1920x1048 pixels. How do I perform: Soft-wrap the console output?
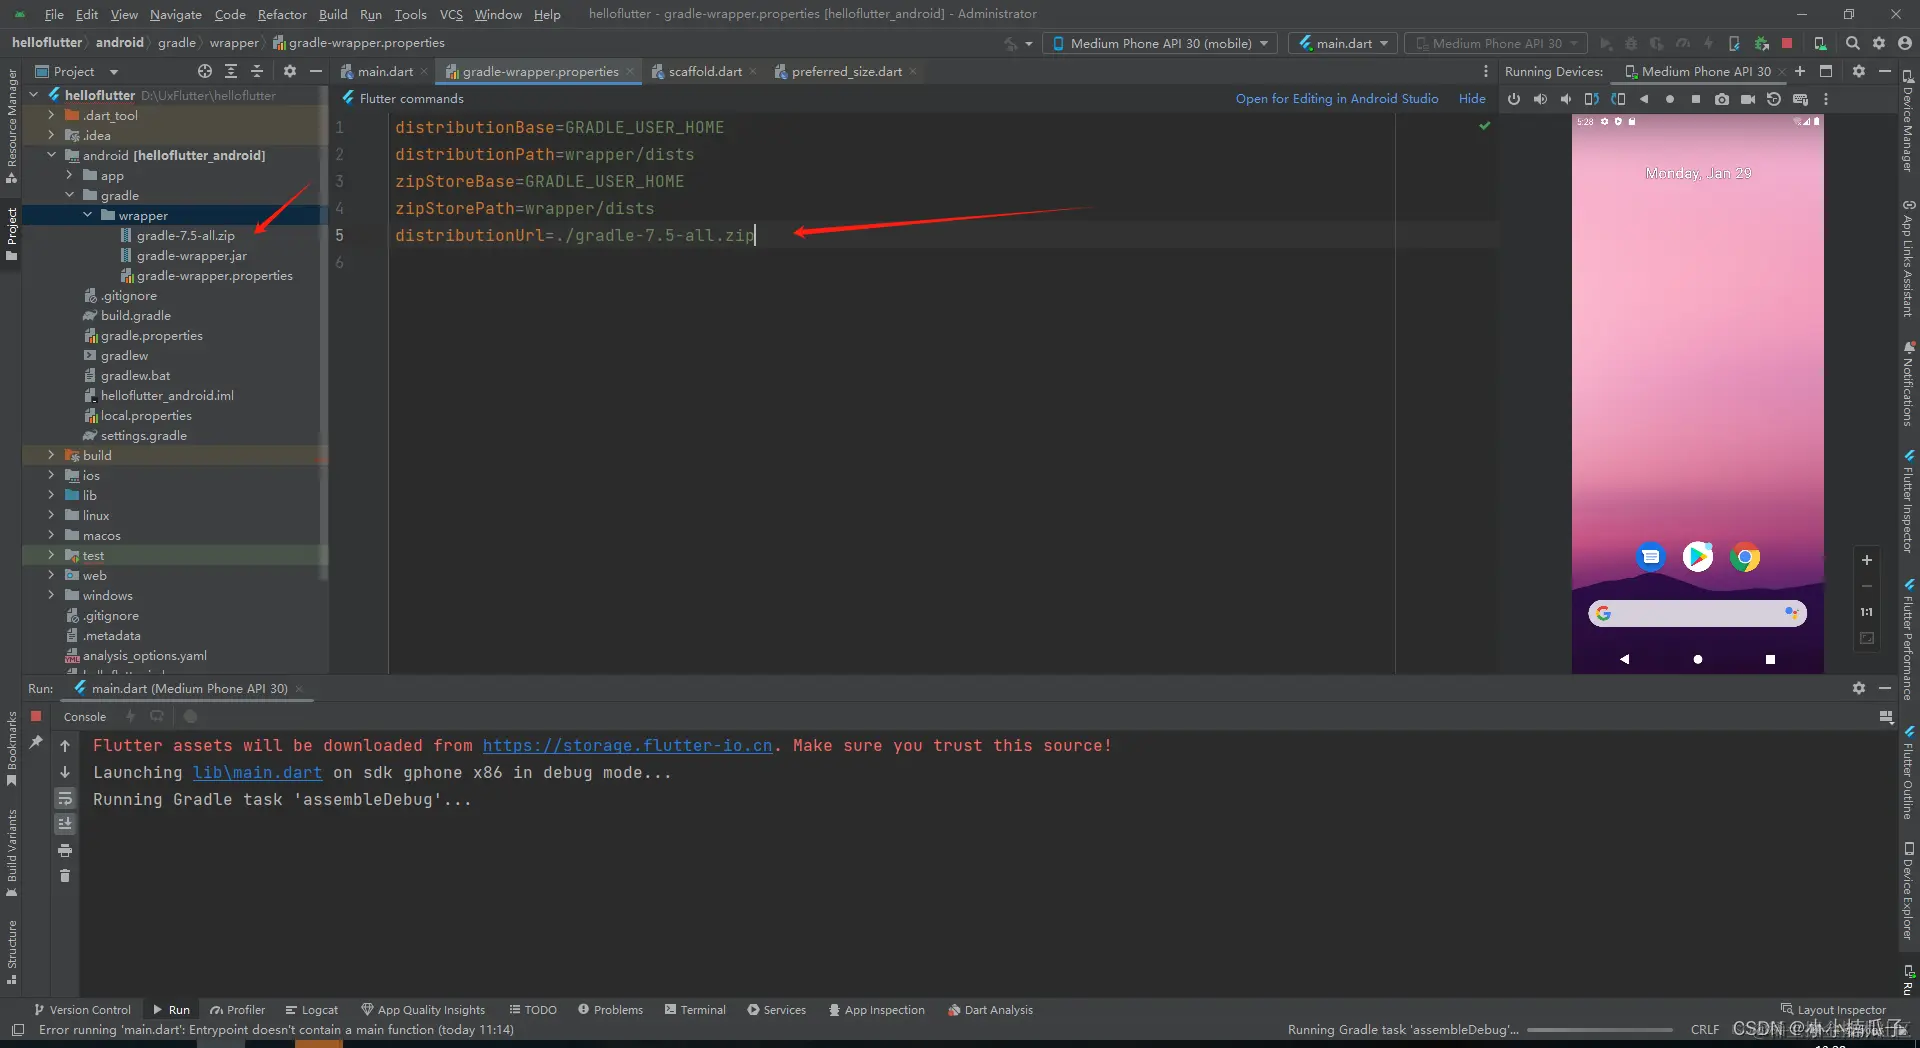tap(65, 799)
